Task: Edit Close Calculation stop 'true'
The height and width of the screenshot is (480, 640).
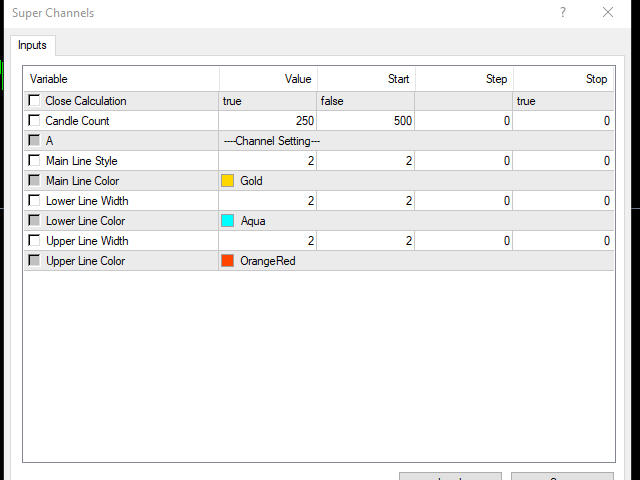Action: coord(563,101)
